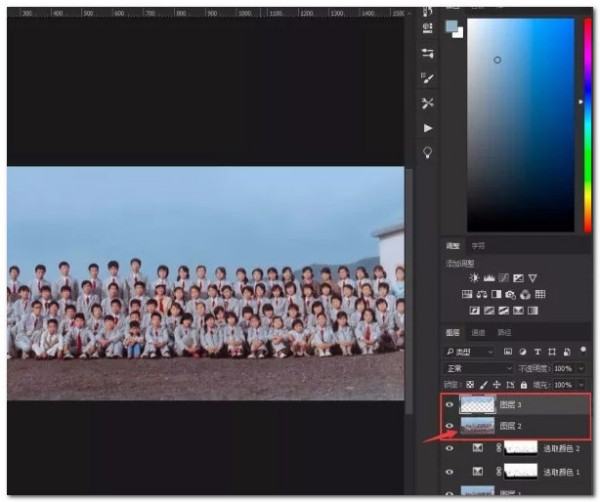Add a Gradient Map adjustment

click(533, 310)
